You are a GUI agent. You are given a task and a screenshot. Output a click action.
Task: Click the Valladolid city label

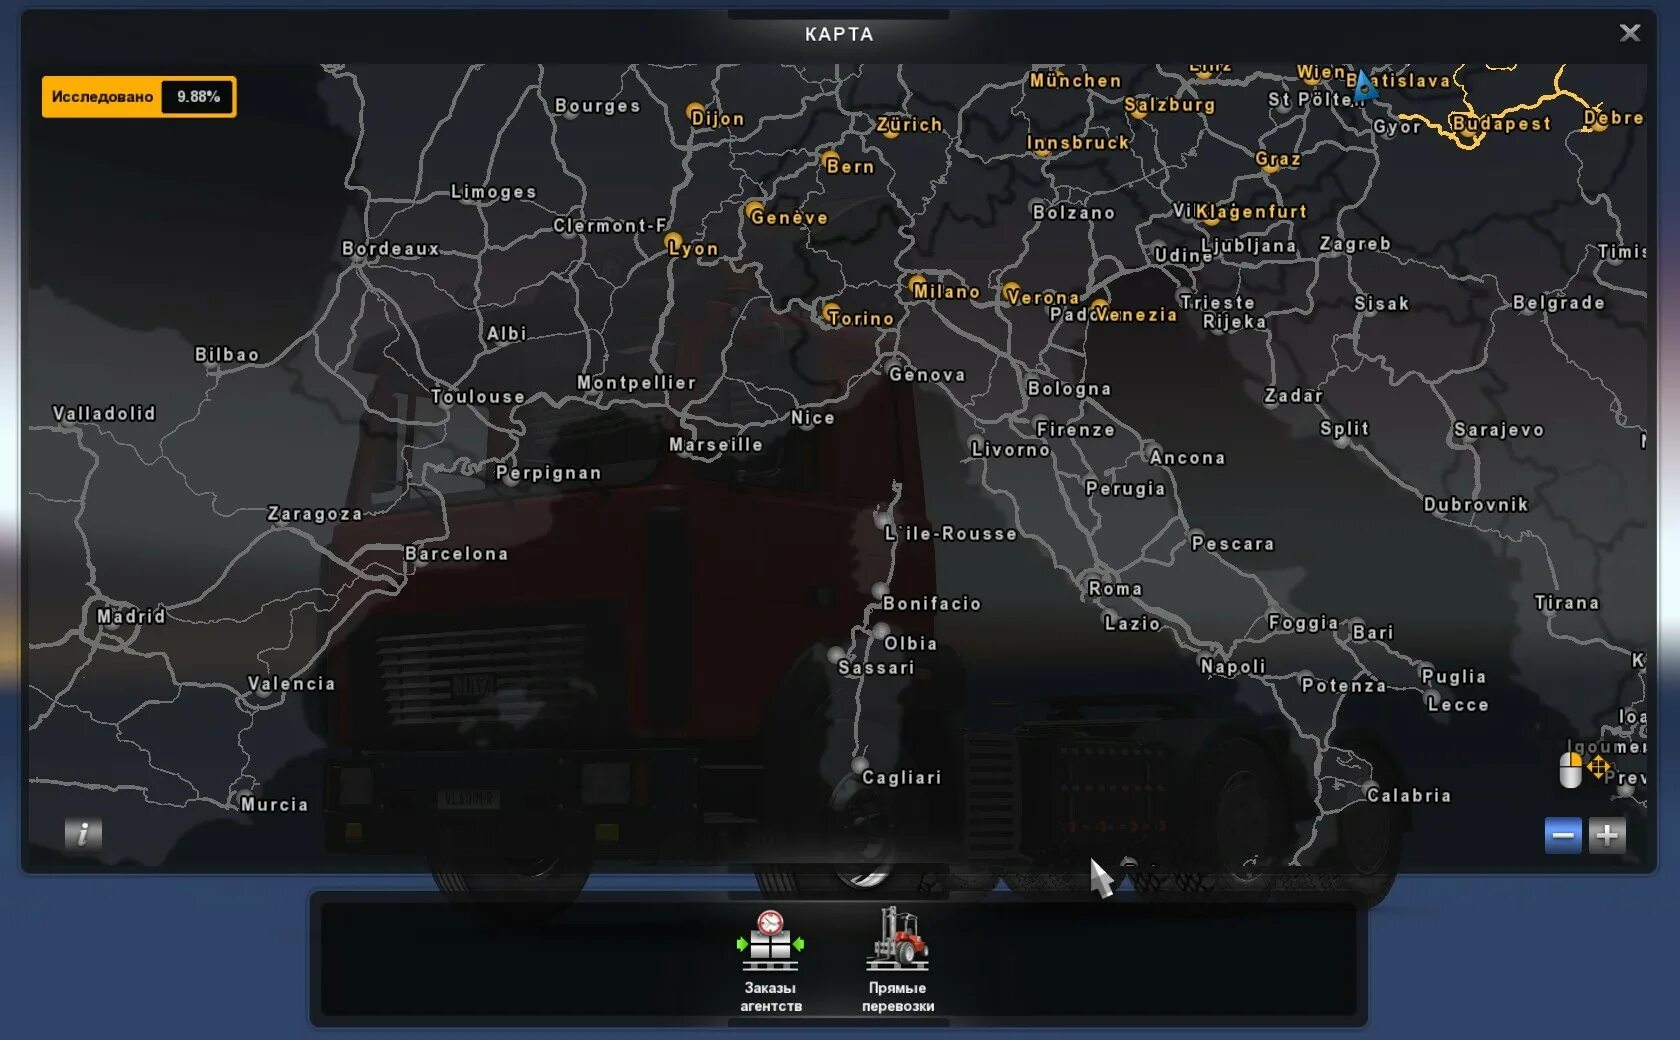click(x=104, y=413)
